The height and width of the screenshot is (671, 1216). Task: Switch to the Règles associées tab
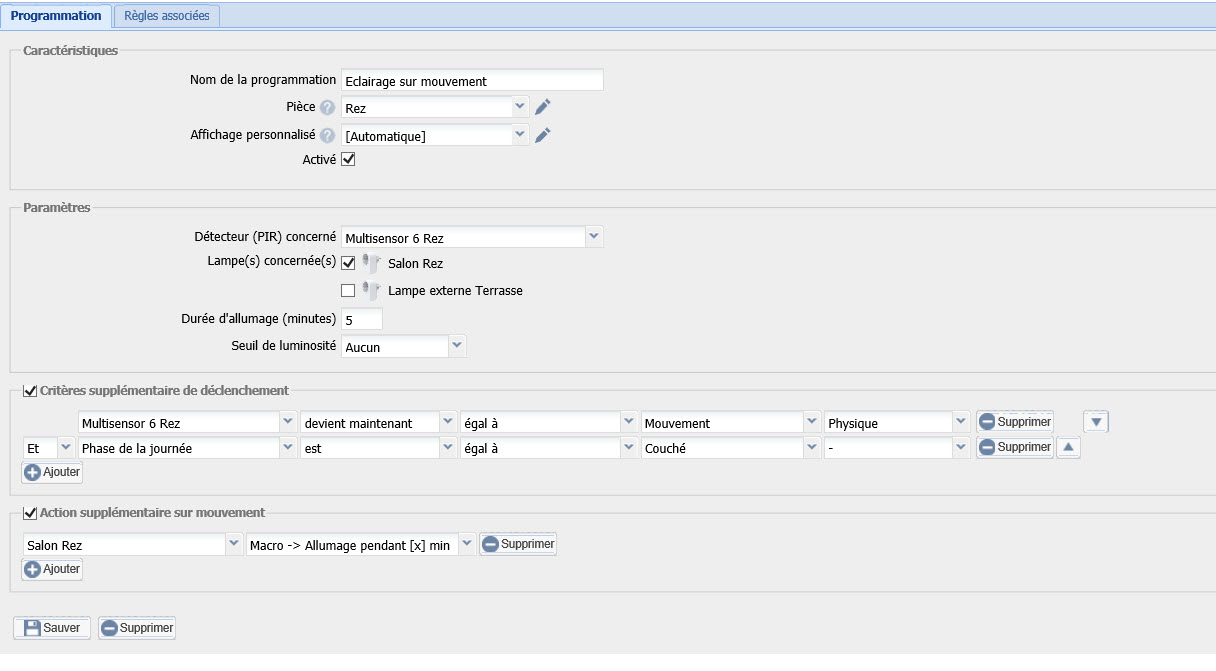pos(167,16)
